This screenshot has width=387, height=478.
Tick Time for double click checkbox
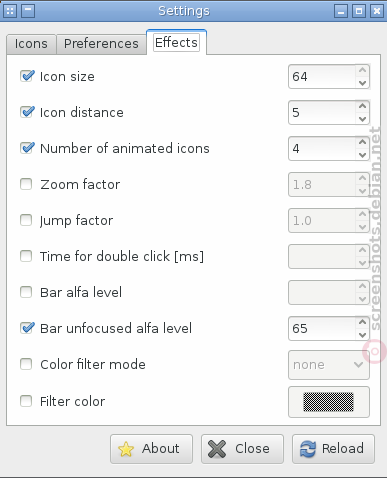point(26,256)
